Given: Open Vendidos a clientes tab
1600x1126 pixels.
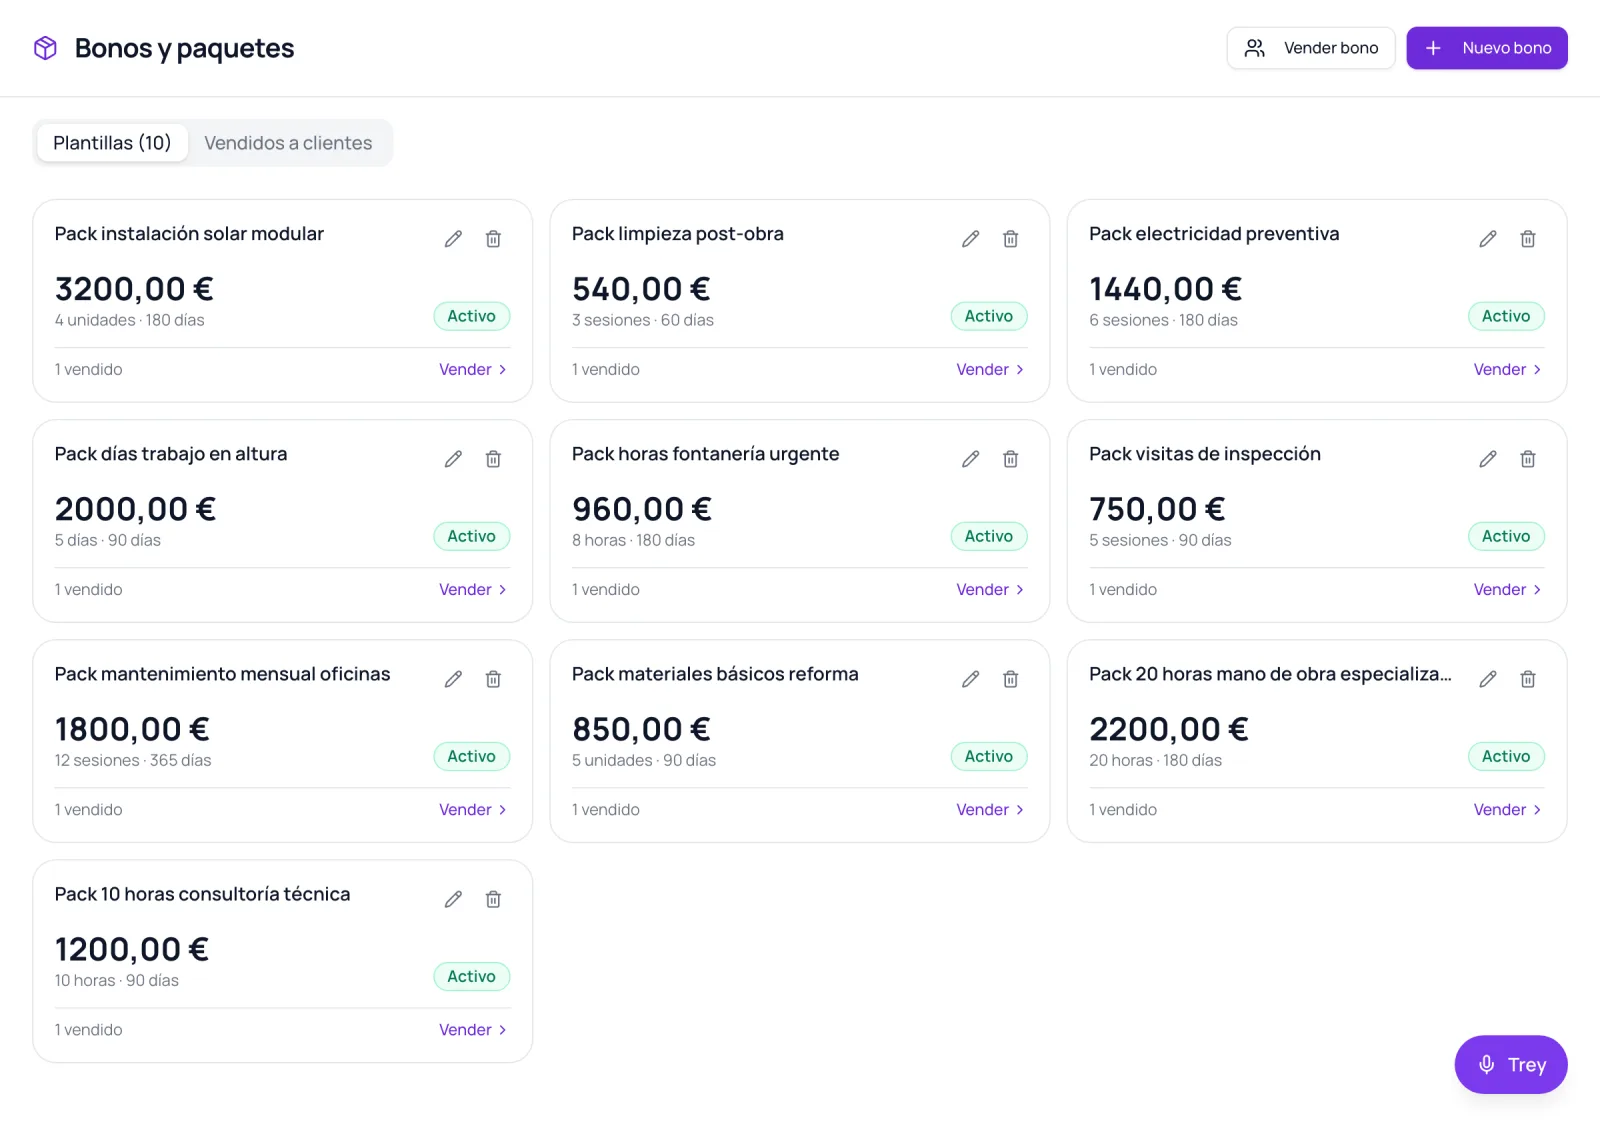Looking at the screenshot, I should [x=288, y=143].
